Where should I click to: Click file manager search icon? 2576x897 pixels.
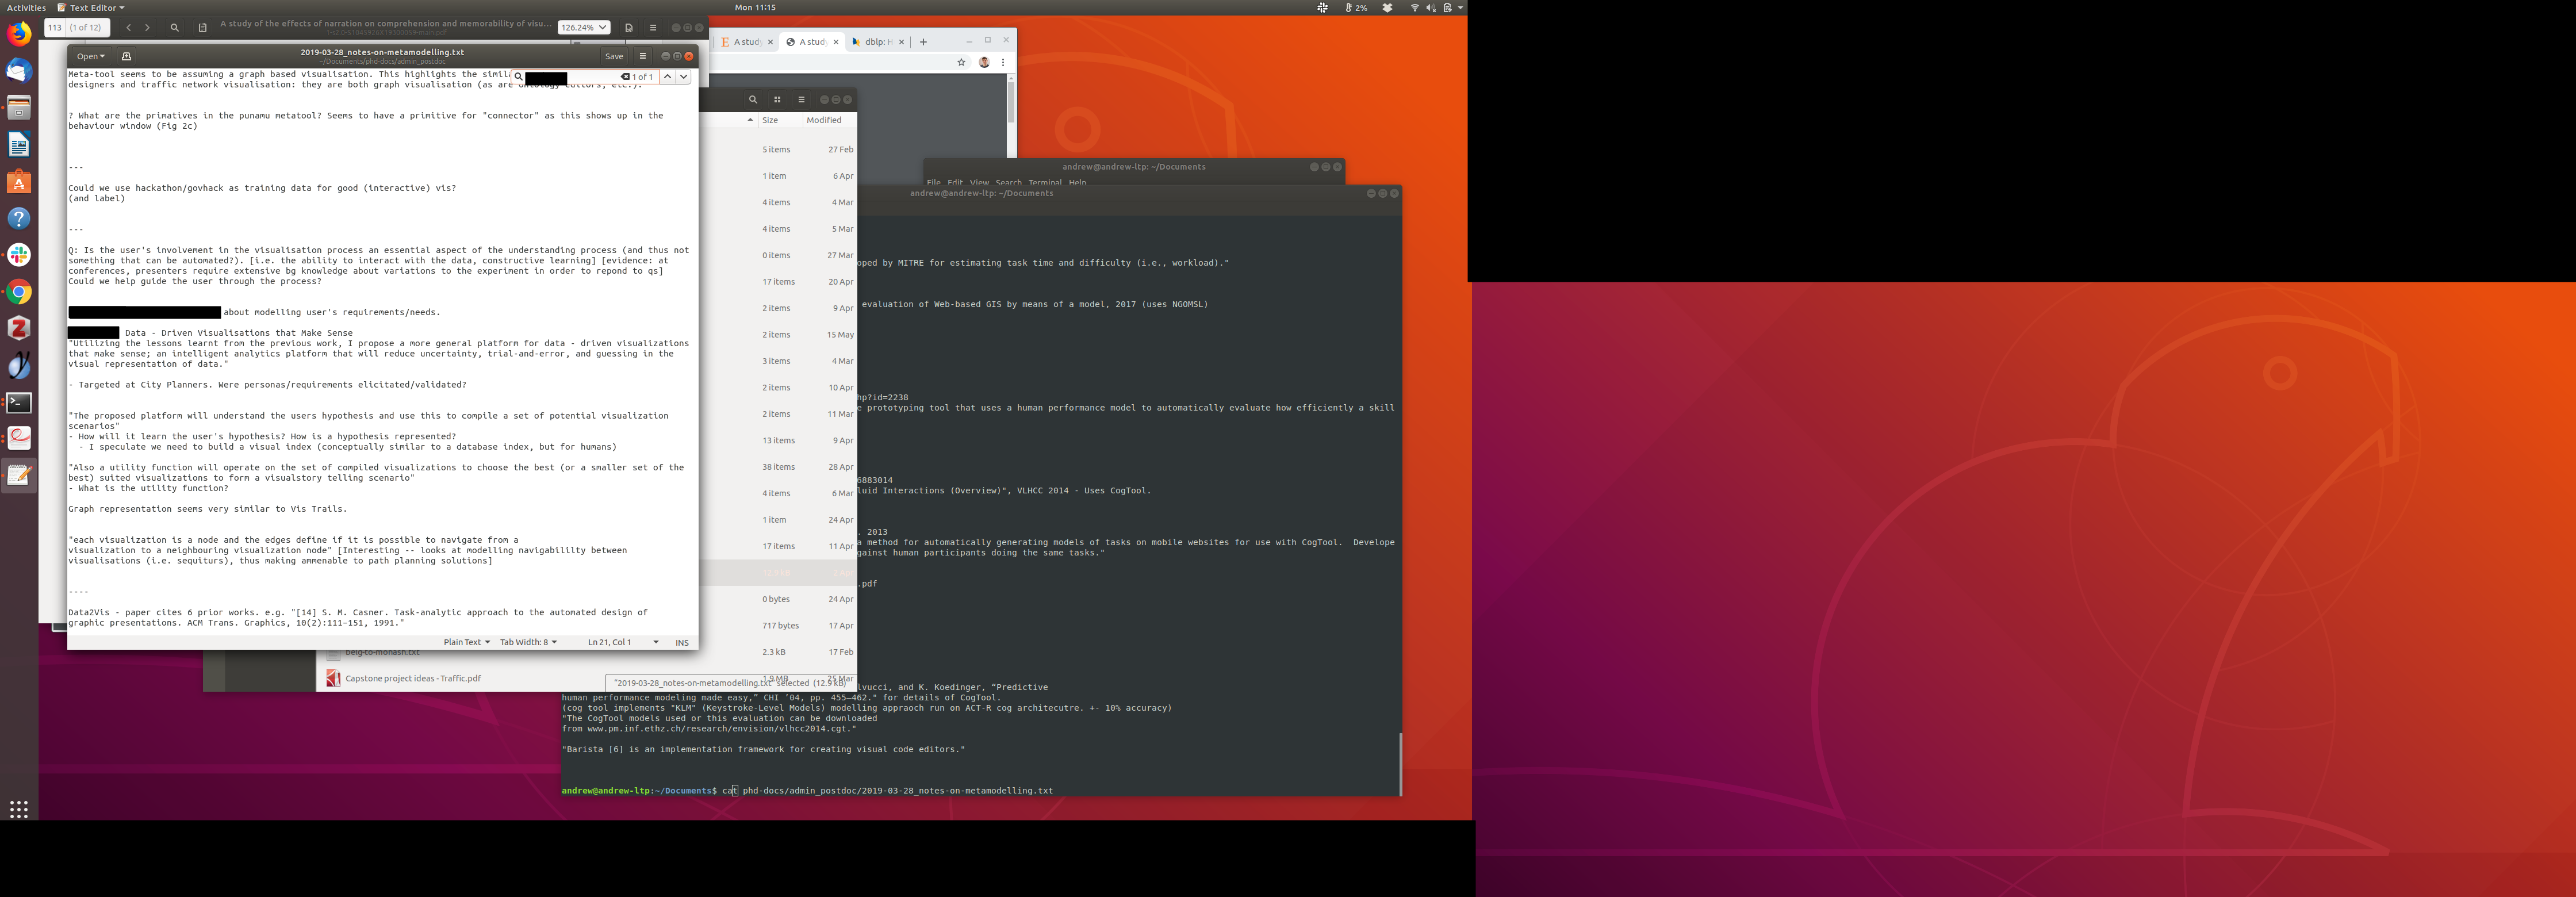point(753,99)
